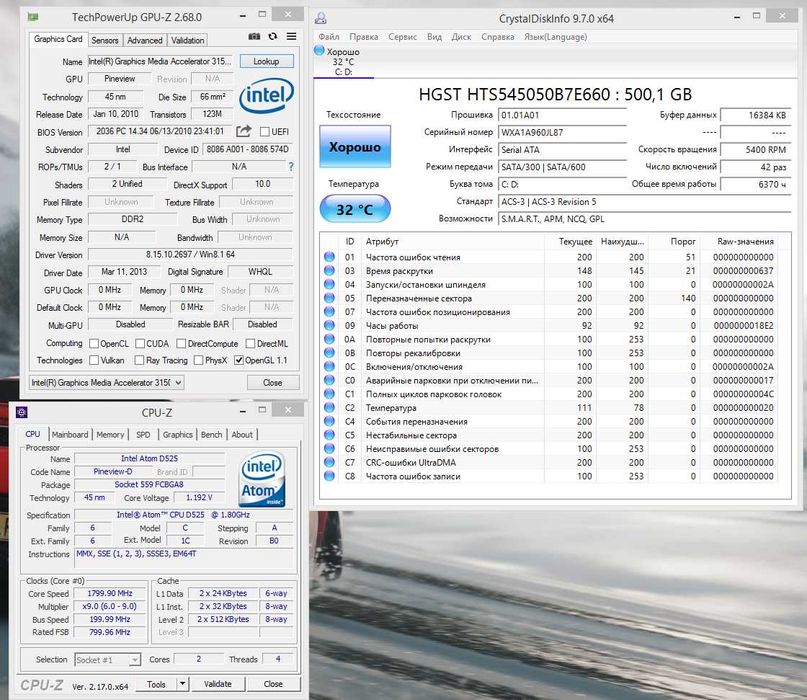807x700 pixels.
Task: Click the BIOS share/export arrow icon
Action: click(243, 131)
